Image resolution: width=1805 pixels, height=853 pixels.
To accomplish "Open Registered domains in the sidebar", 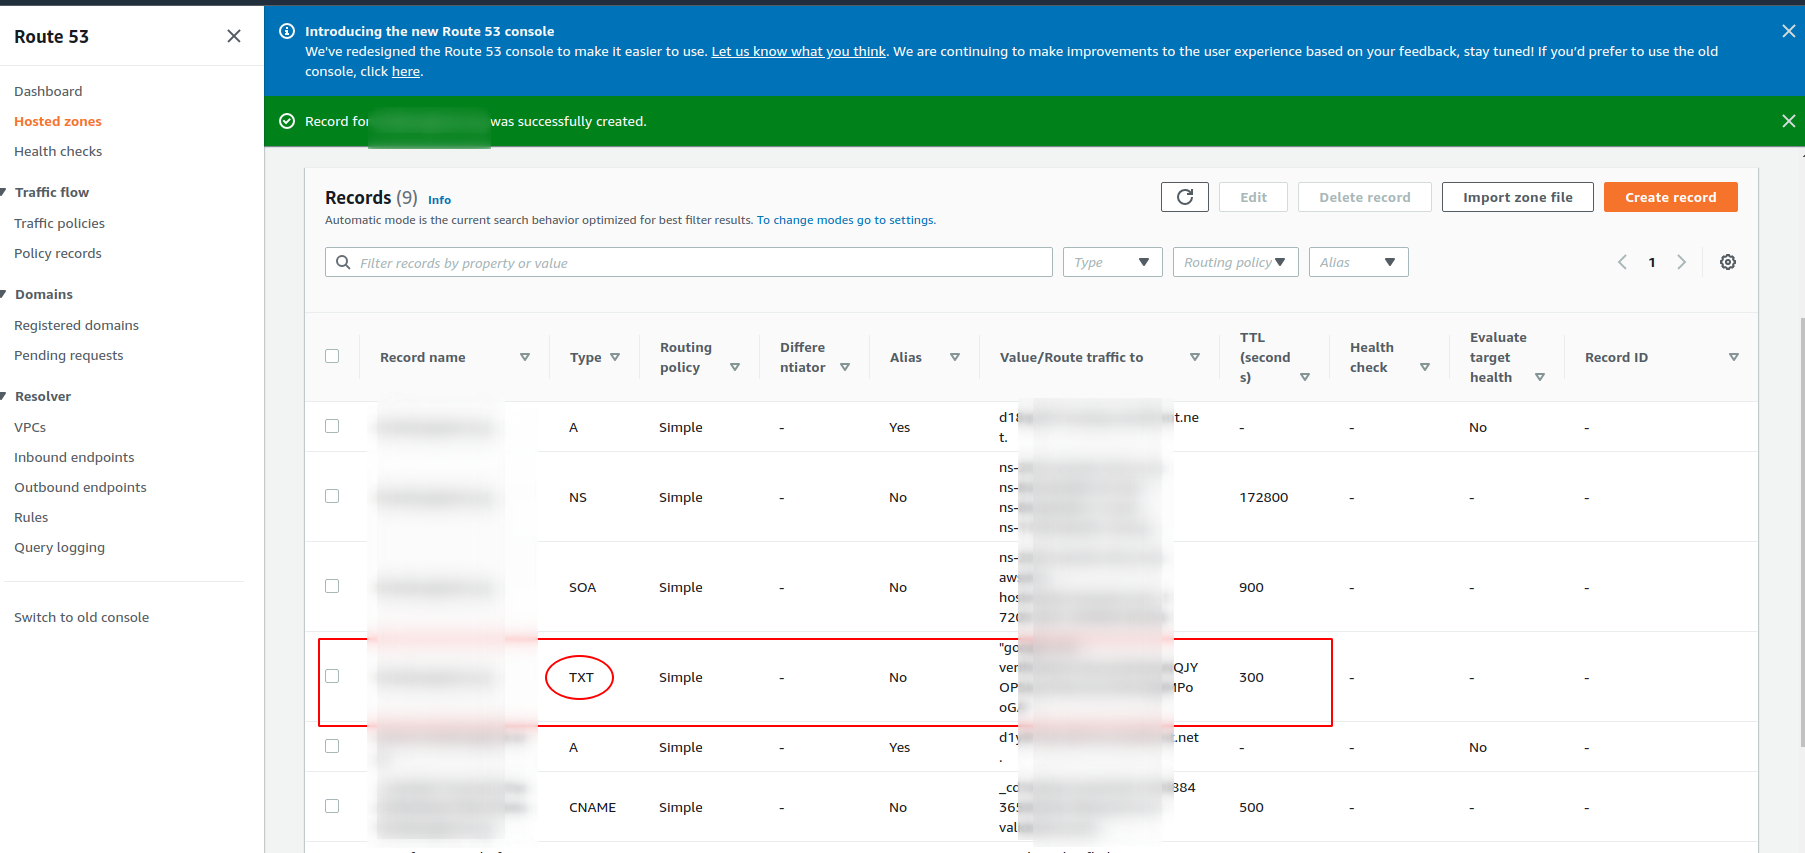I will pyautogui.click(x=76, y=325).
